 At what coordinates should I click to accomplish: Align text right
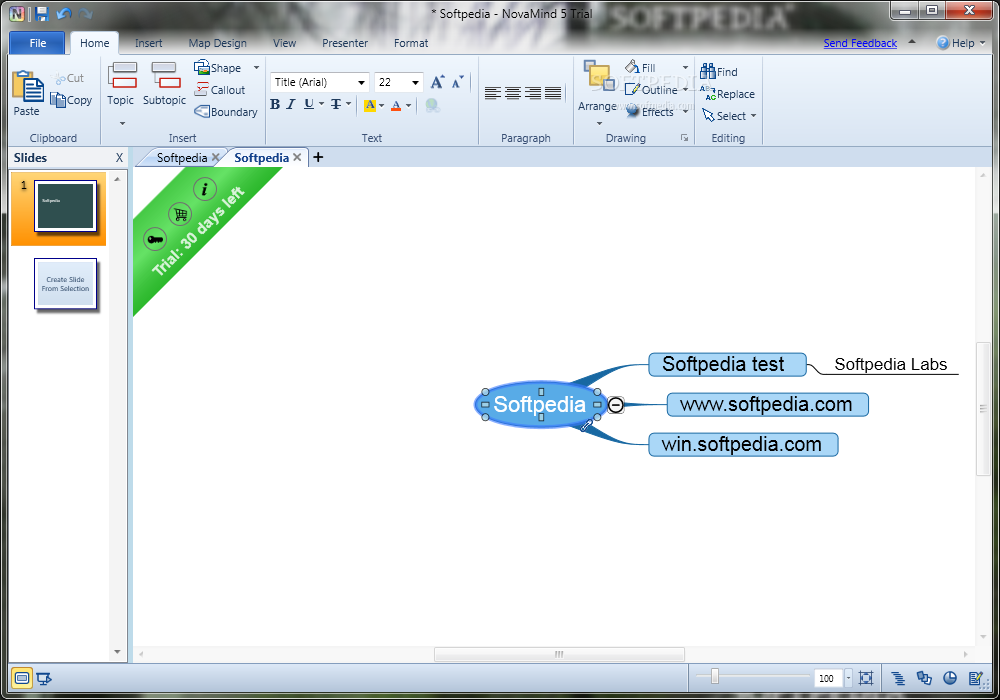(533, 93)
